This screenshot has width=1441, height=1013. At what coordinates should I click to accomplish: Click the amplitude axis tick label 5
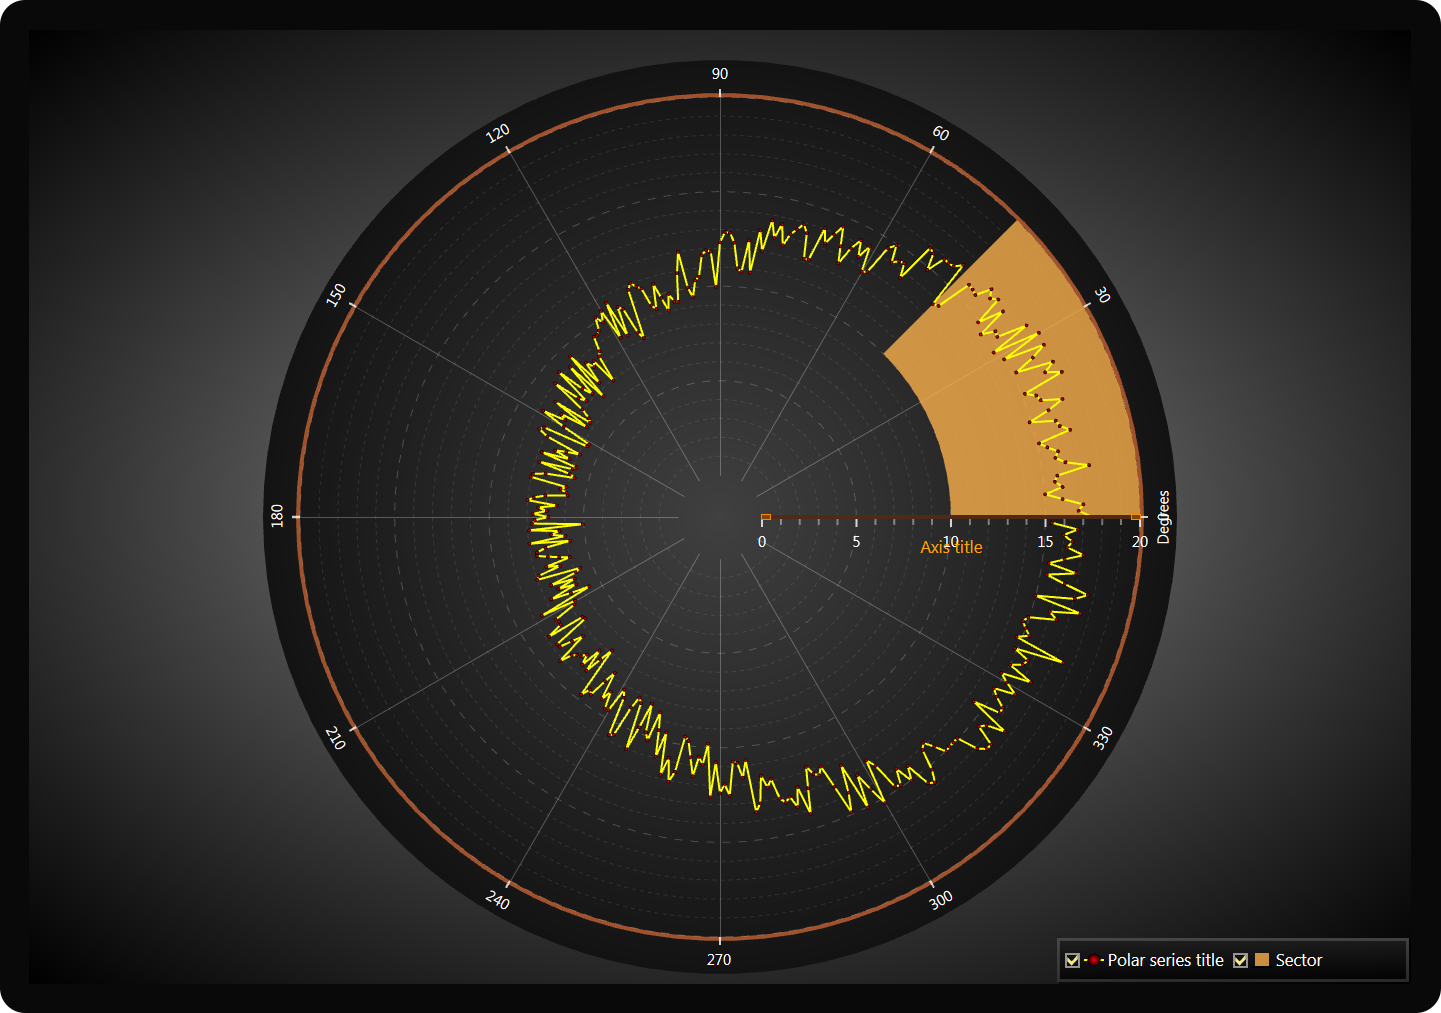[856, 541]
